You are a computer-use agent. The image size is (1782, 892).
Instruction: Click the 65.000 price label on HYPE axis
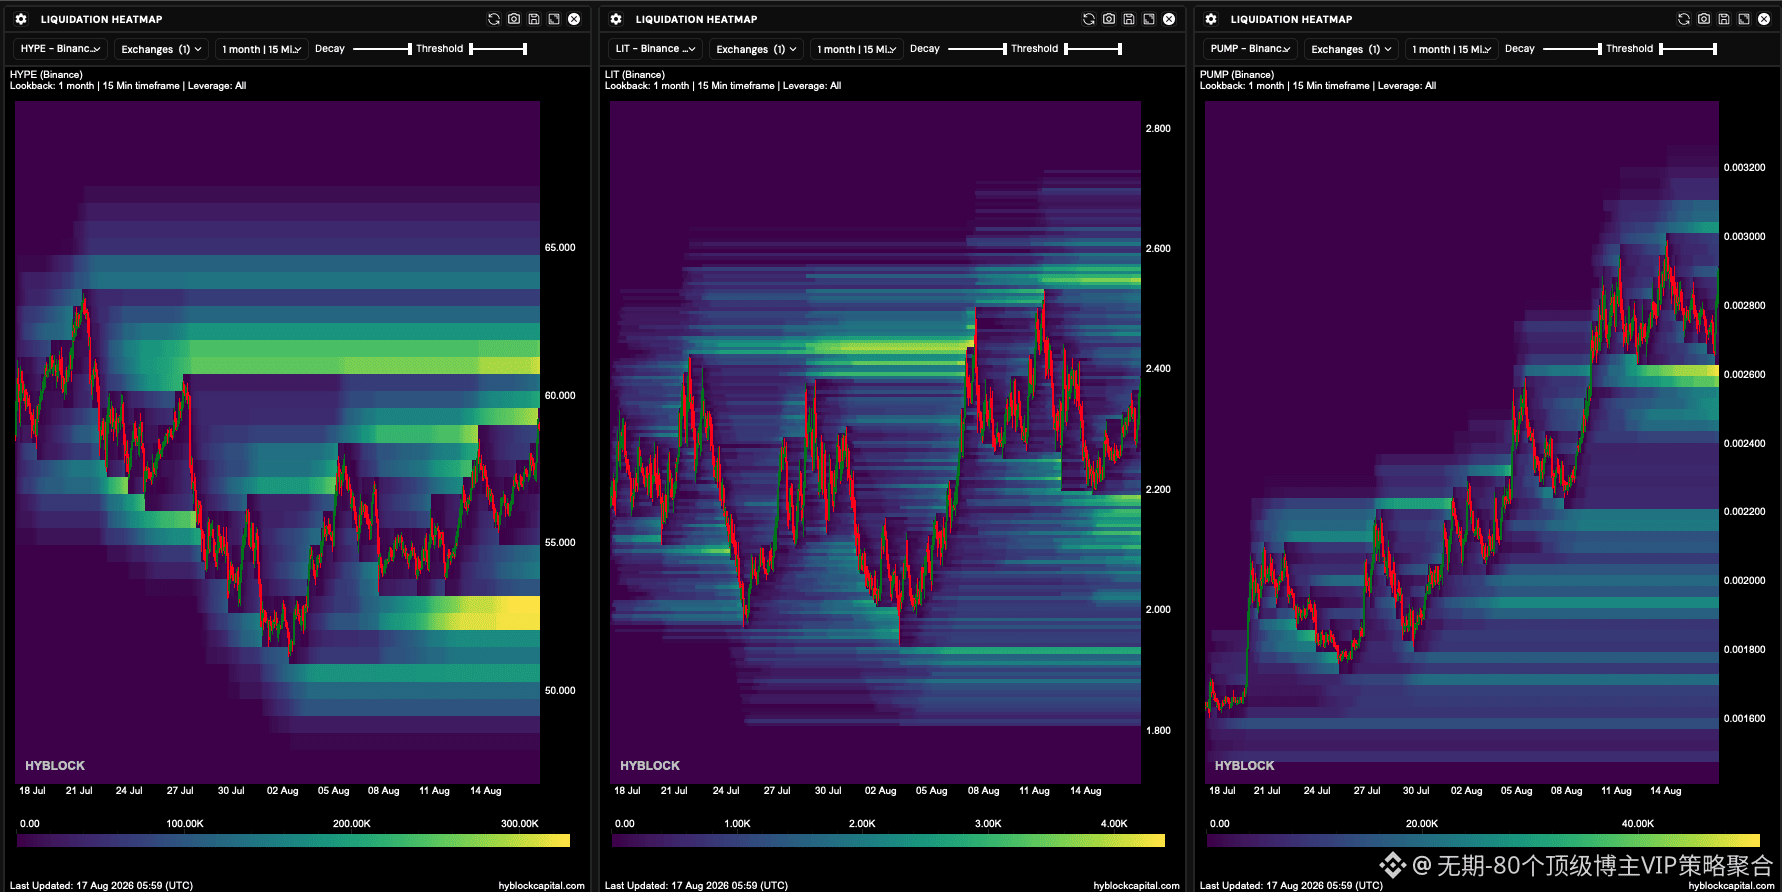tap(560, 248)
